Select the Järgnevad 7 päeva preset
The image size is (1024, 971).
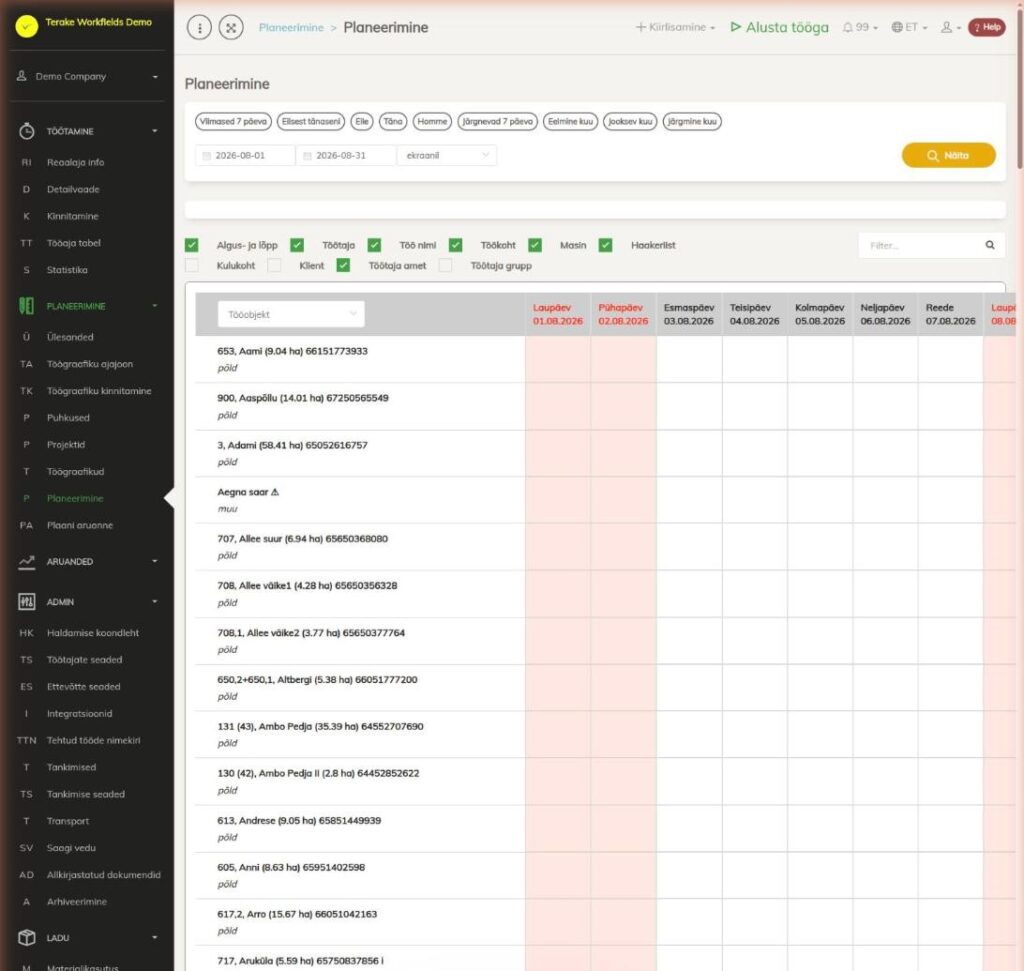point(498,121)
